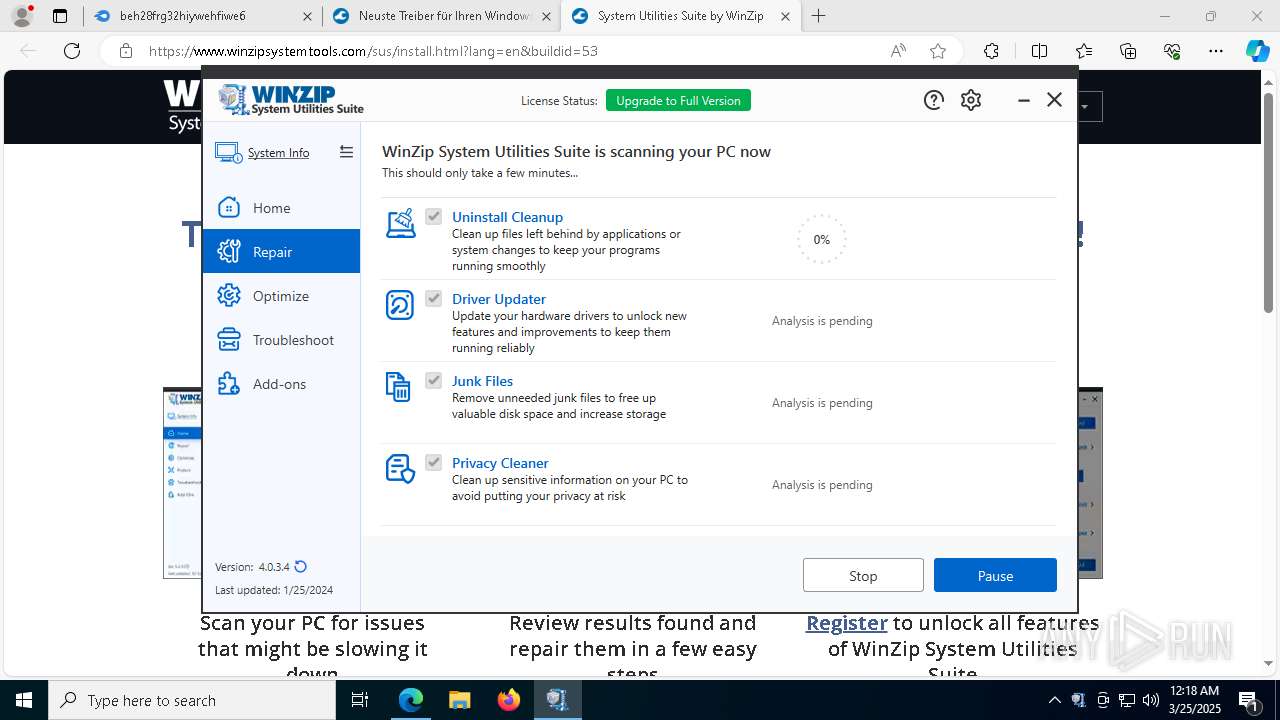Refresh the browser page
The width and height of the screenshot is (1280, 720).
pos(72,51)
